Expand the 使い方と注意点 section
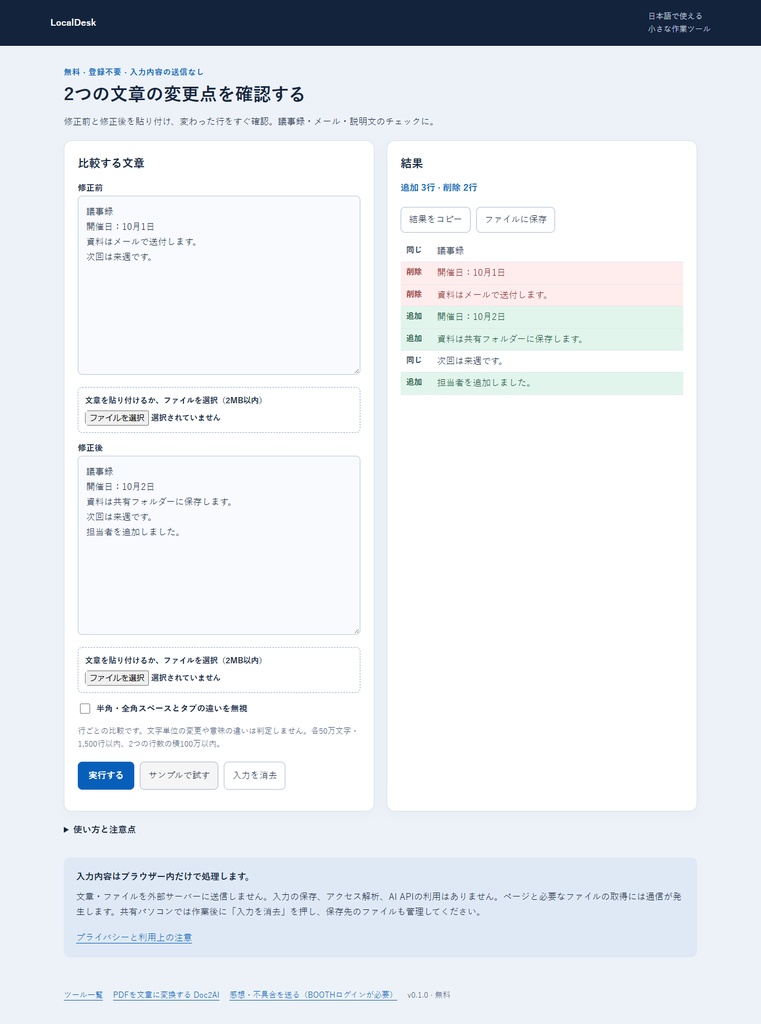Screen dimensions: 761x1024 pyautogui.click(x=100, y=829)
